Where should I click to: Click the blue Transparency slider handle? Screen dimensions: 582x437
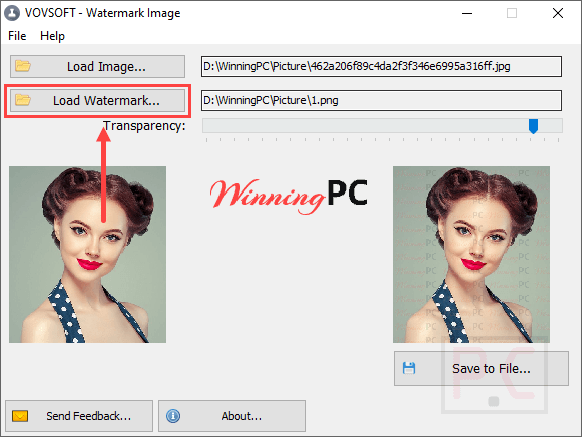[x=533, y=126]
